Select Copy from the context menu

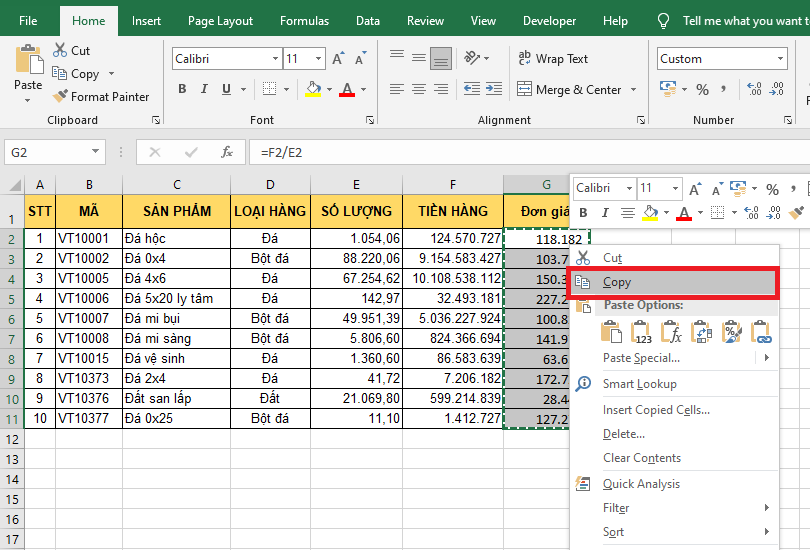tap(617, 283)
